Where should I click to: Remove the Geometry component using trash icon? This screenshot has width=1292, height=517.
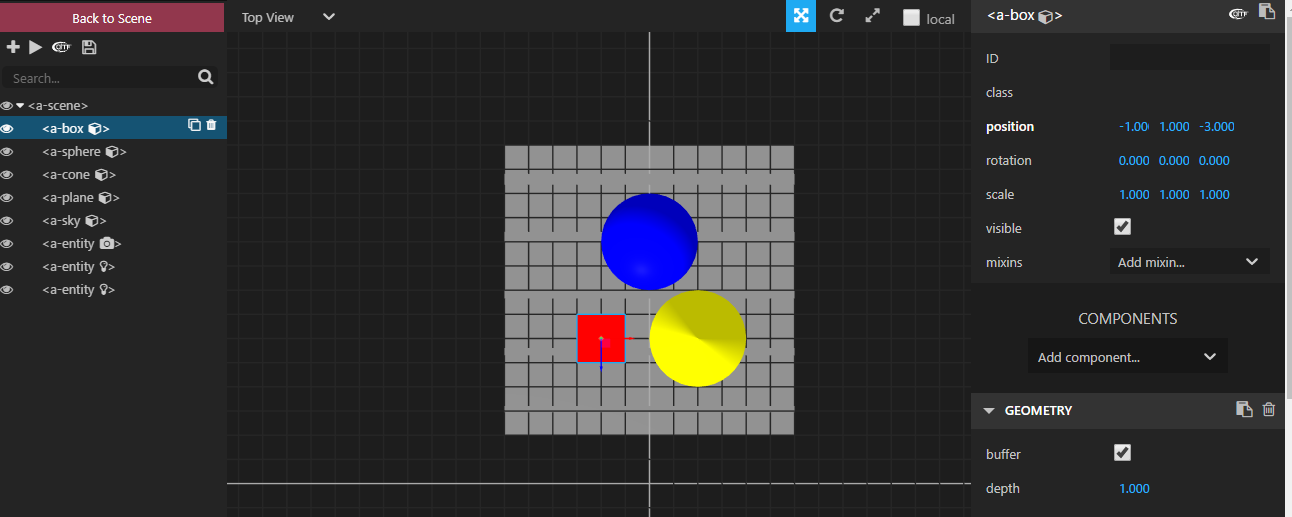click(1269, 409)
